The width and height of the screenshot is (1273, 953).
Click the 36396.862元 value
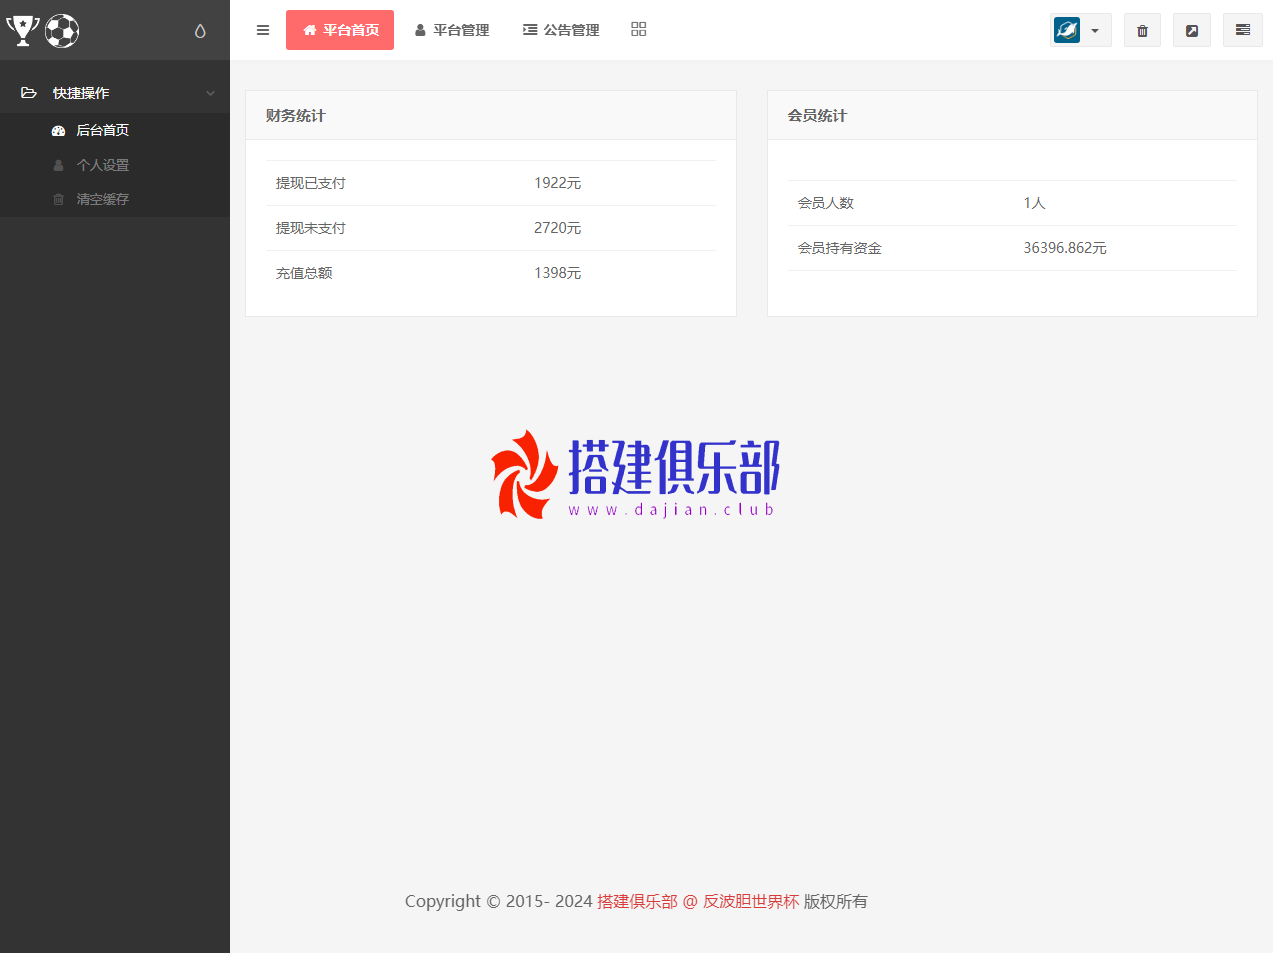point(1065,248)
